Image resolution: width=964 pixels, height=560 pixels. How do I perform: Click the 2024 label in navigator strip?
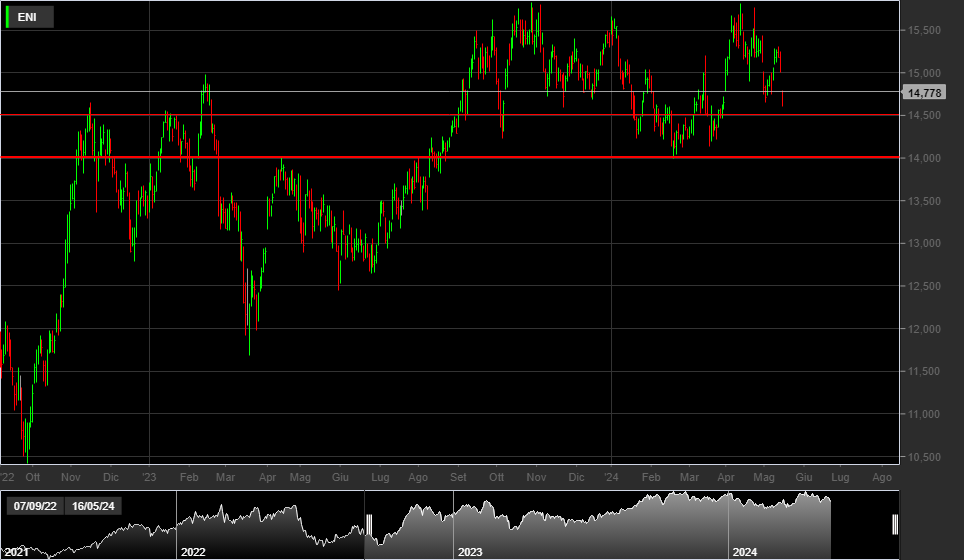point(745,552)
